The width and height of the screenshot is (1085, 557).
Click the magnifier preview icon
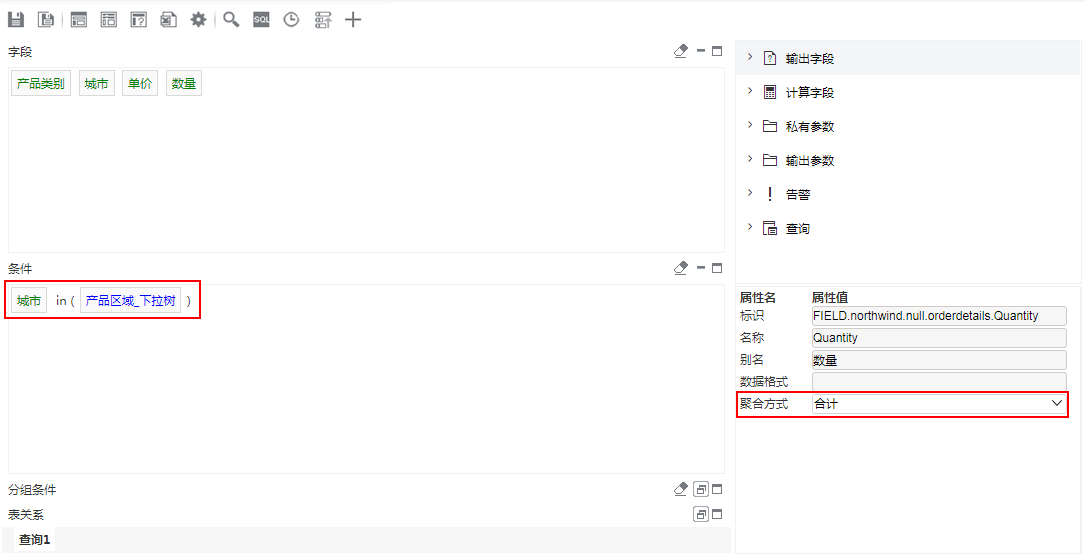[x=231, y=19]
